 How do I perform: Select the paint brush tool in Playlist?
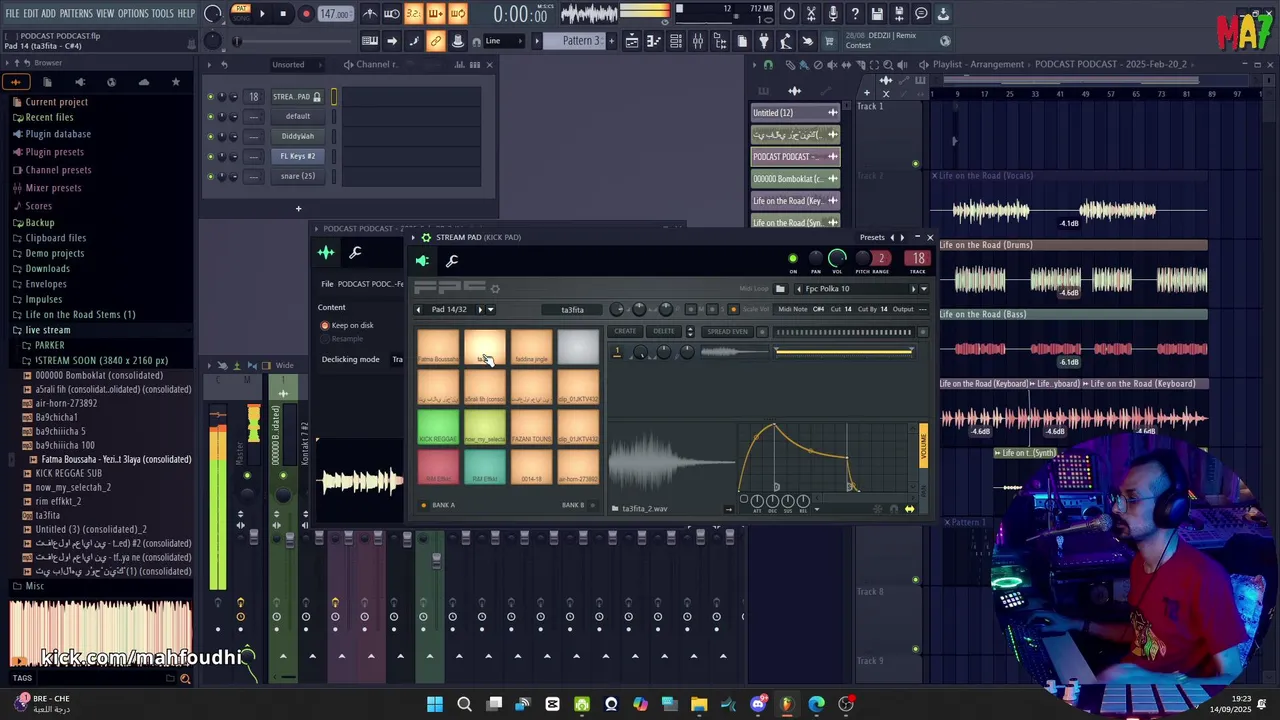click(803, 65)
